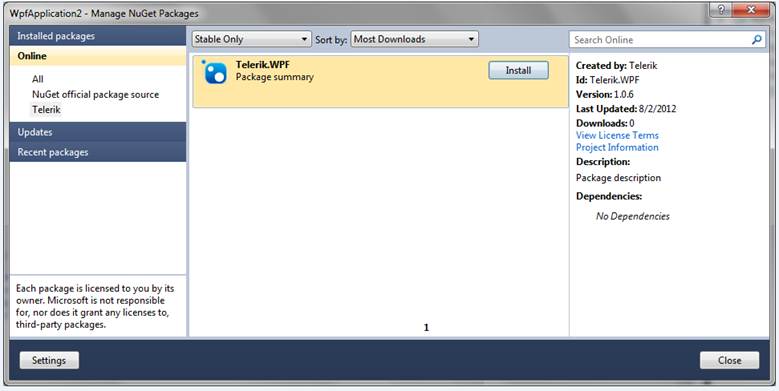Select the Online section
Viewport: 779px width, 391px height.
click(x=98, y=56)
